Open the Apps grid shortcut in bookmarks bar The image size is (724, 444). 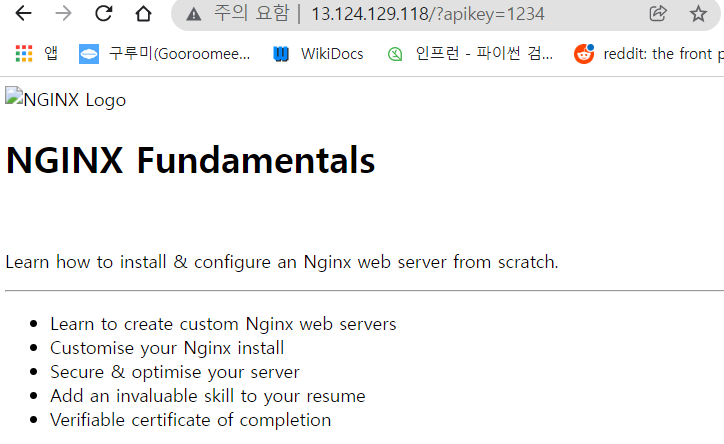tap(36, 54)
